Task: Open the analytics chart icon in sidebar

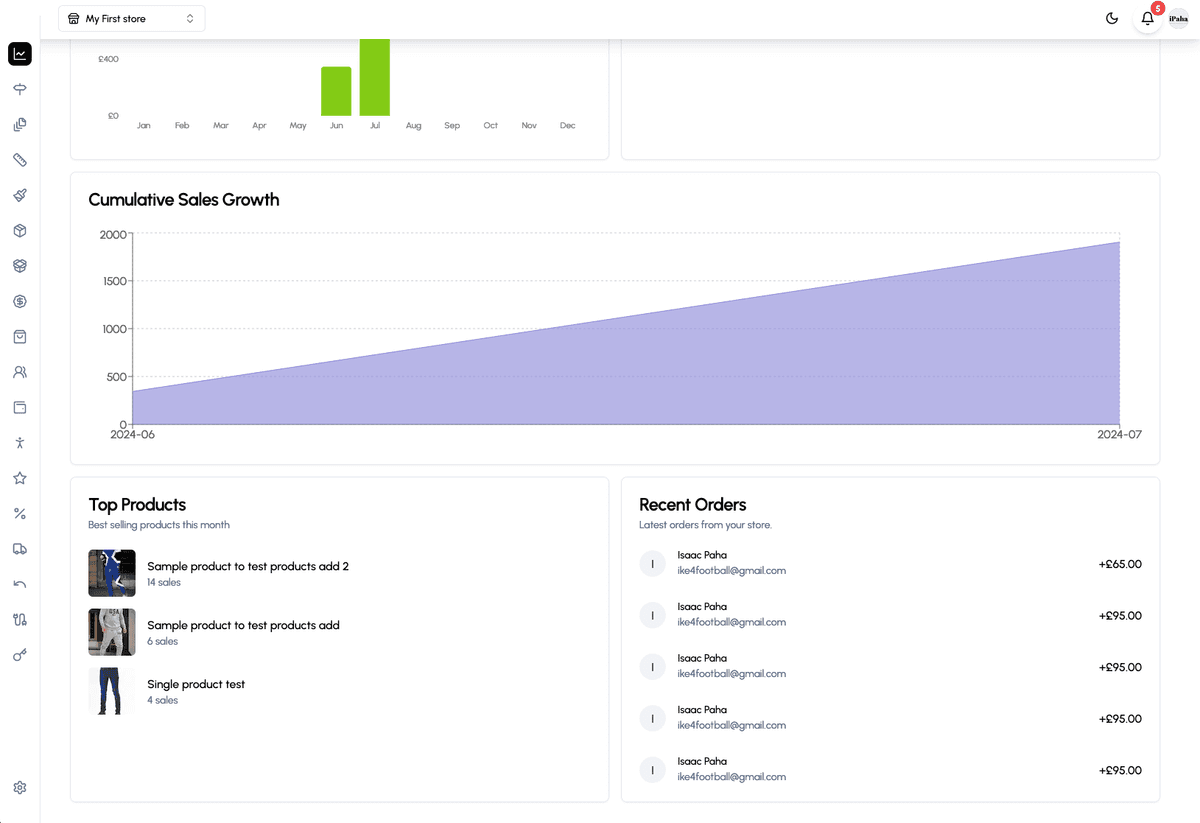Action: [x=20, y=54]
